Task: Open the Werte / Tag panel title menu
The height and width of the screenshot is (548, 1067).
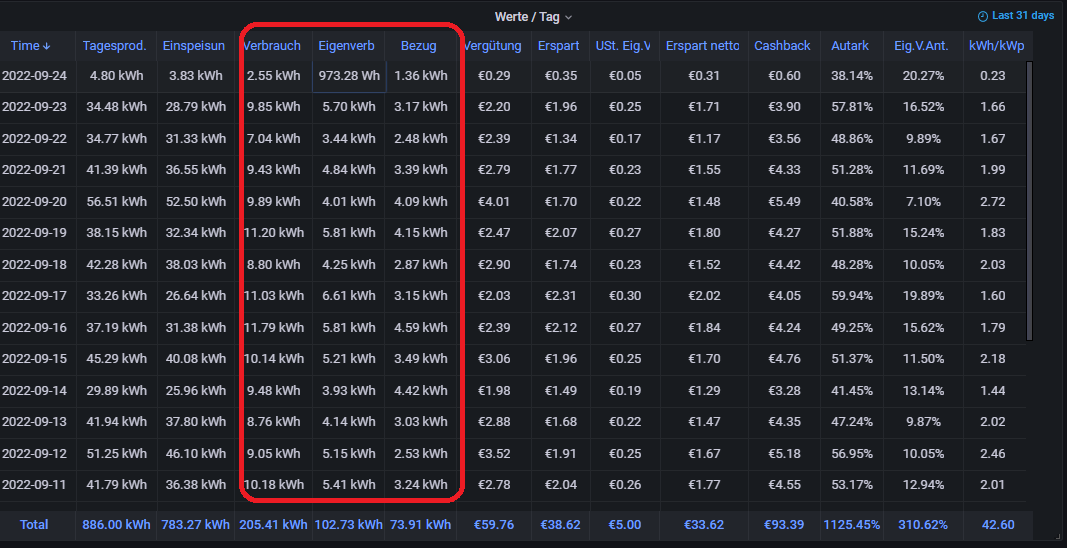Action: [526, 17]
